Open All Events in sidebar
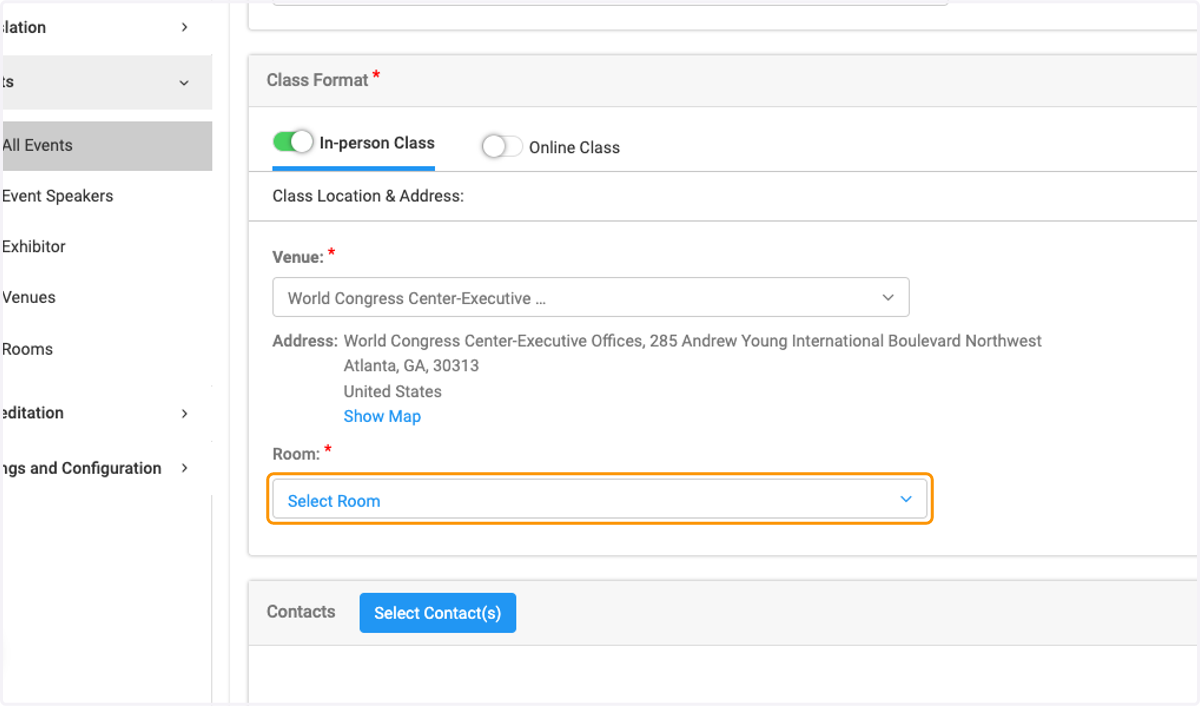Screen dimensions: 1200x706 click(x=106, y=146)
